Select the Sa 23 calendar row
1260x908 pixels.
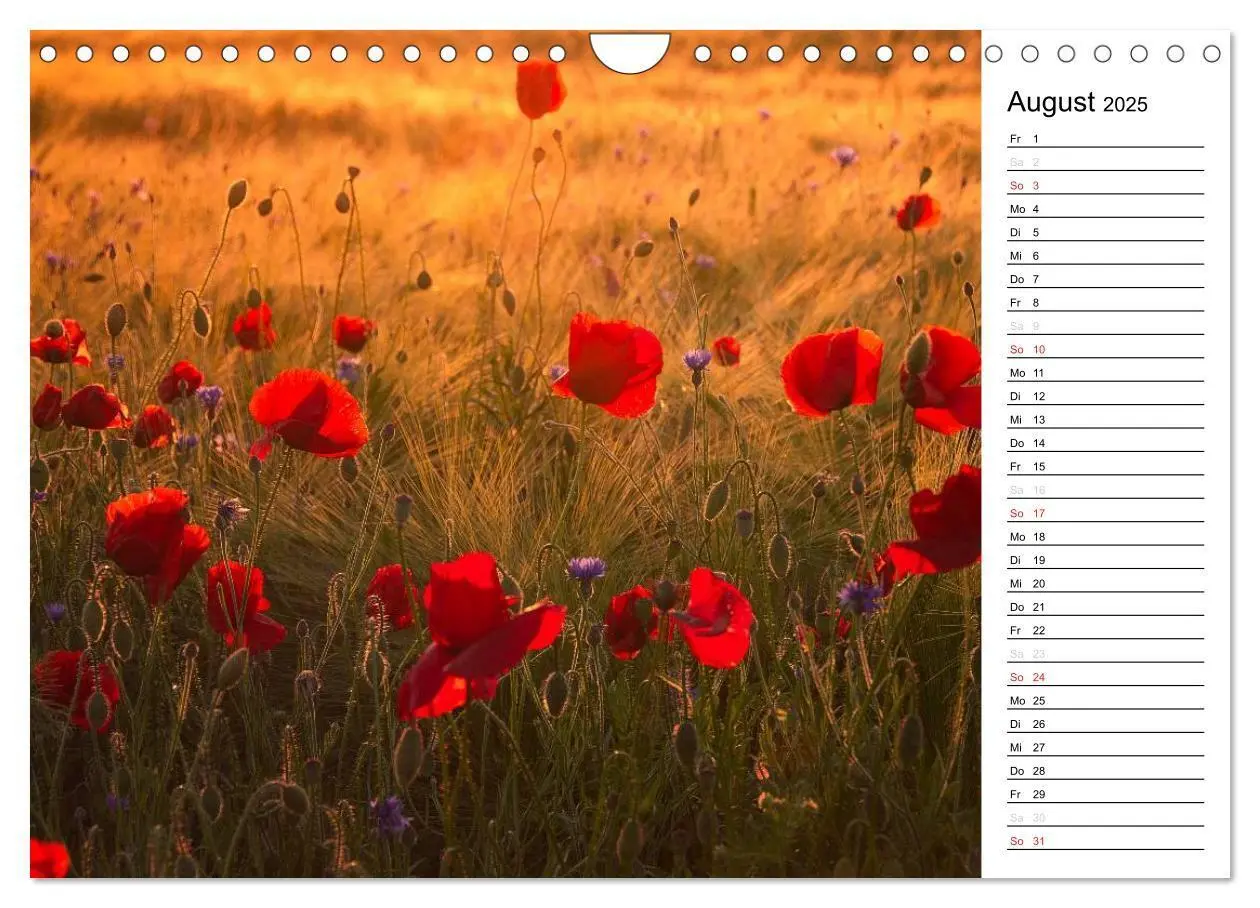[1105, 652]
